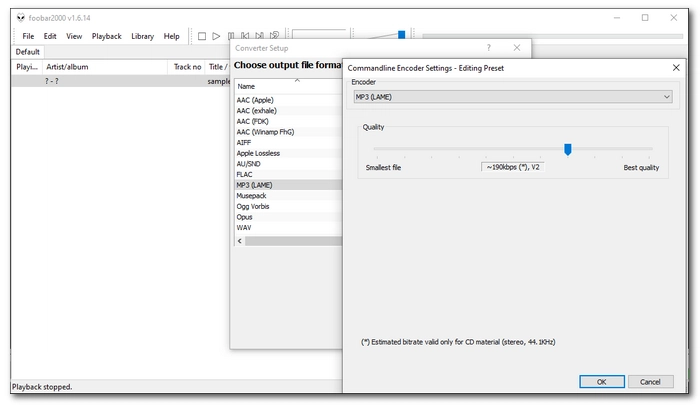The width and height of the screenshot is (700, 405).
Task: Open the Help menu
Action: [x=171, y=36]
